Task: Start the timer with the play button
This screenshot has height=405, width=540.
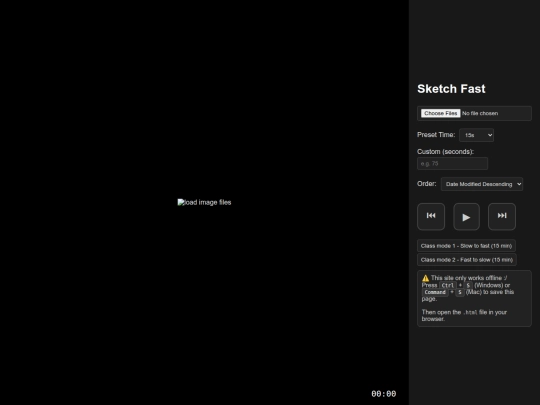Action: (466, 217)
